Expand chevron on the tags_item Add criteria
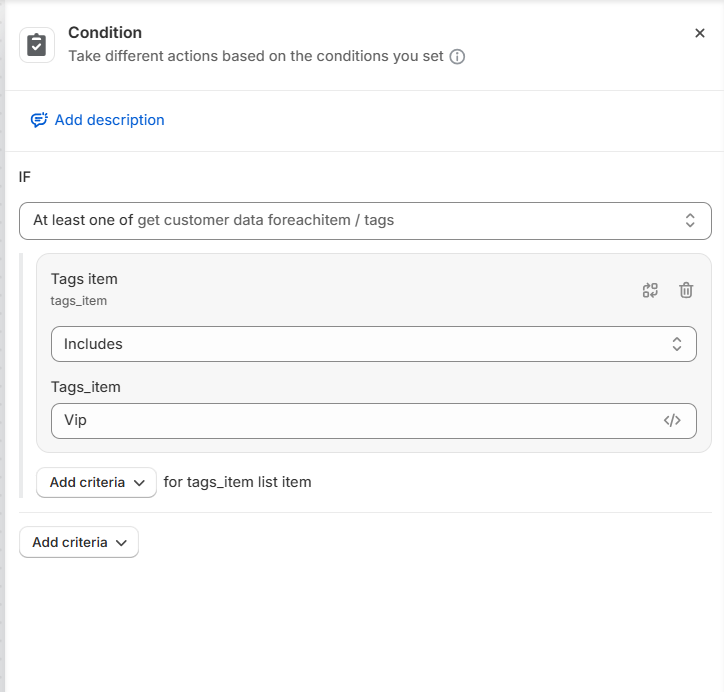The image size is (724, 692). click(139, 483)
